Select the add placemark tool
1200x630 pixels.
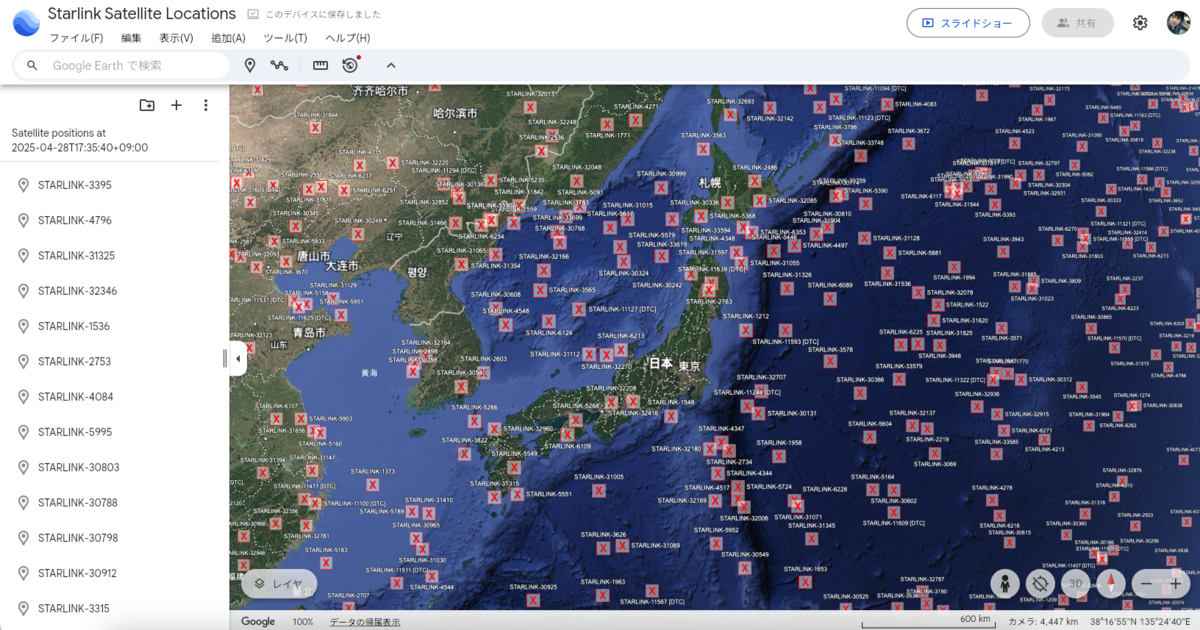click(x=250, y=65)
